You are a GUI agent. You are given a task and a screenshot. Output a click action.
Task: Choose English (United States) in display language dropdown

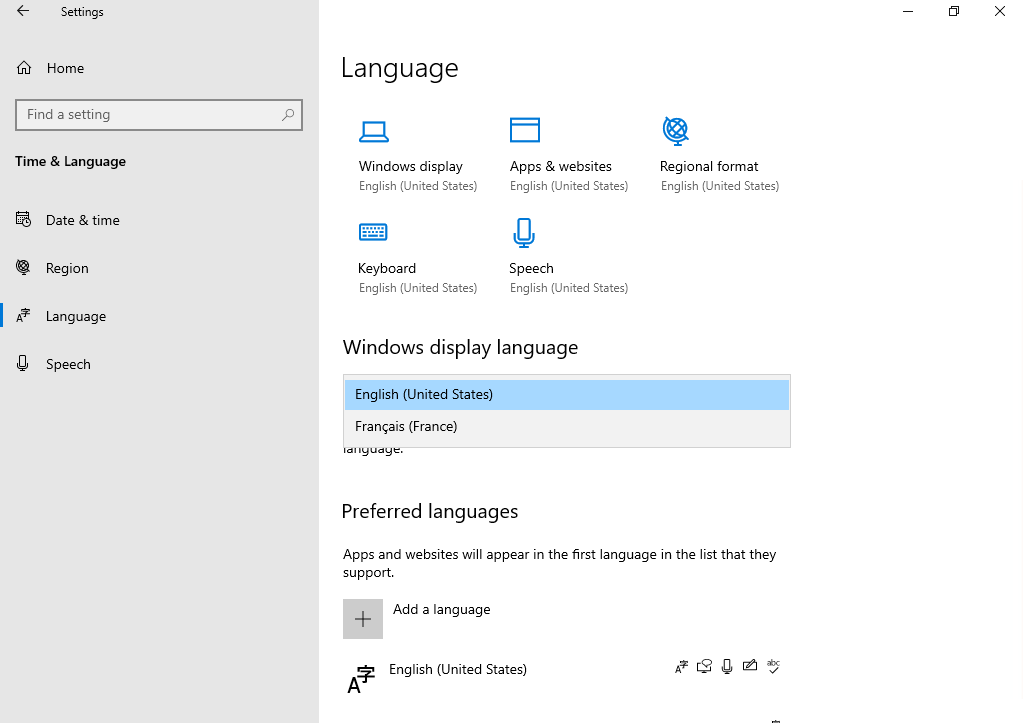click(x=566, y=395)
